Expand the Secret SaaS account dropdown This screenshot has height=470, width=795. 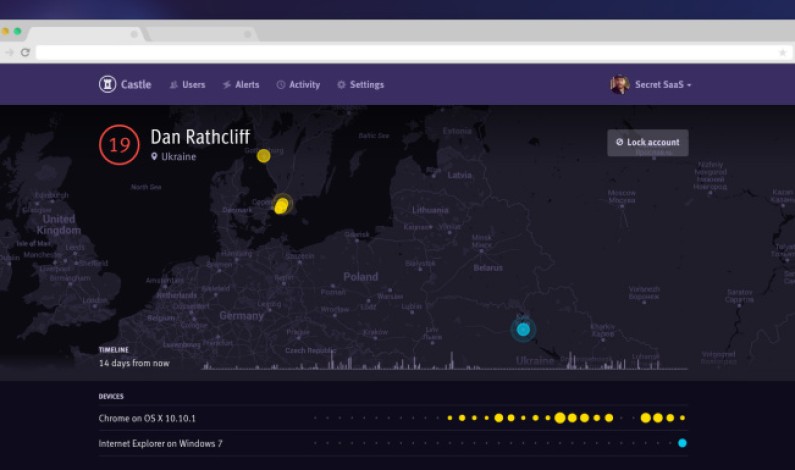(662, 85)
